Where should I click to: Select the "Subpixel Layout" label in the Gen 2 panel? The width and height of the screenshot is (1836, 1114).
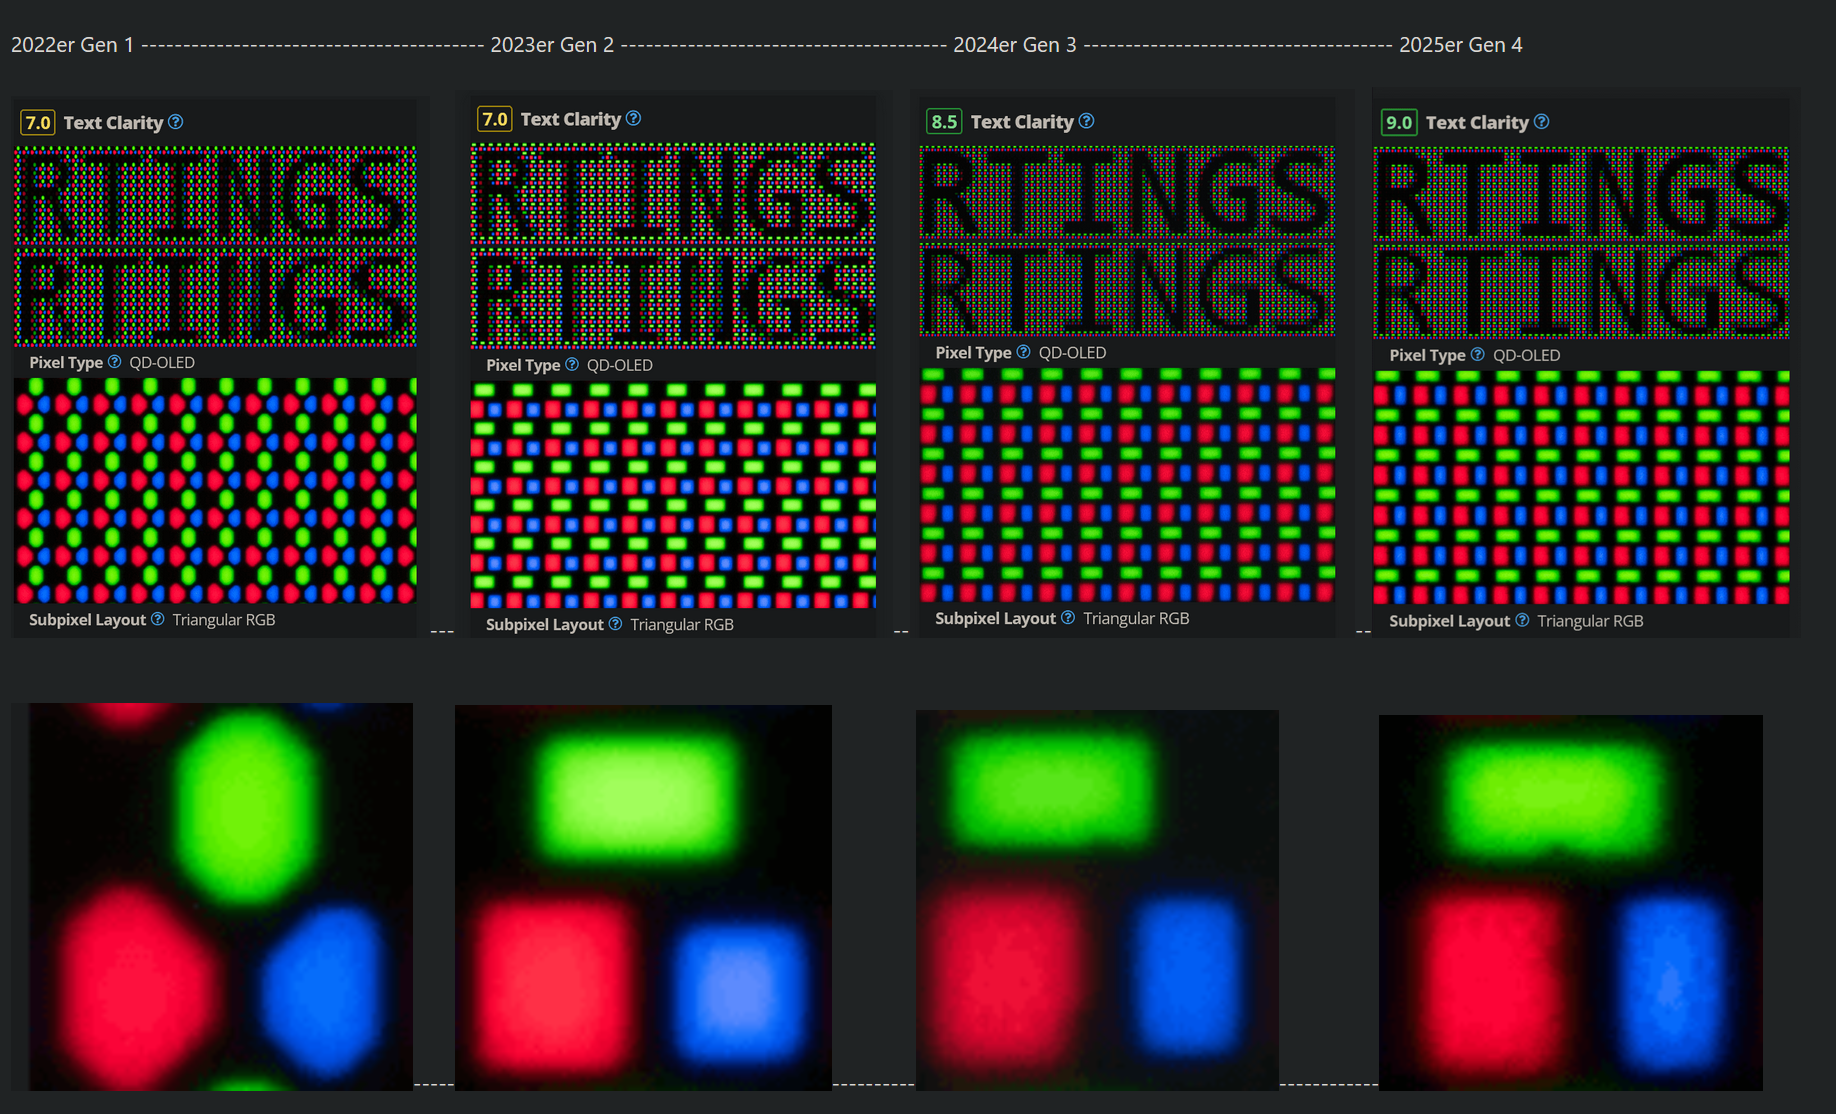pos(545,625)
